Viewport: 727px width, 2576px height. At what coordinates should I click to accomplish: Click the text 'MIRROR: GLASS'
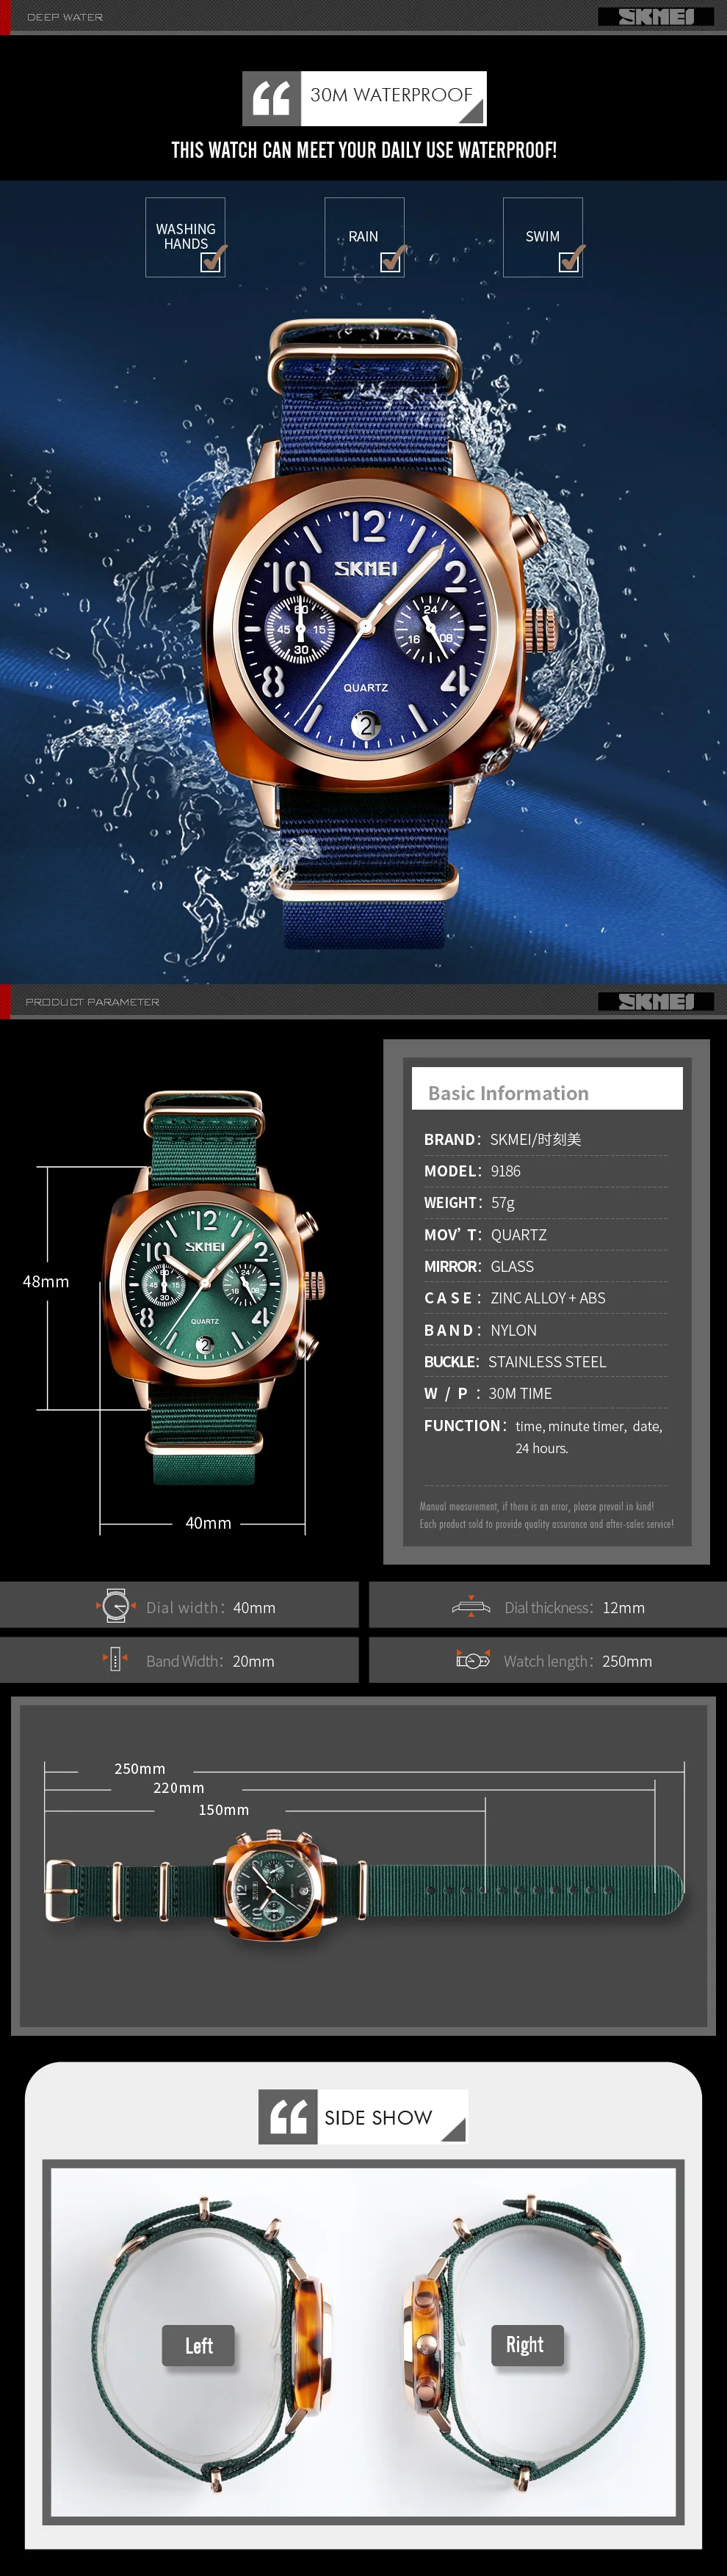479,1266
